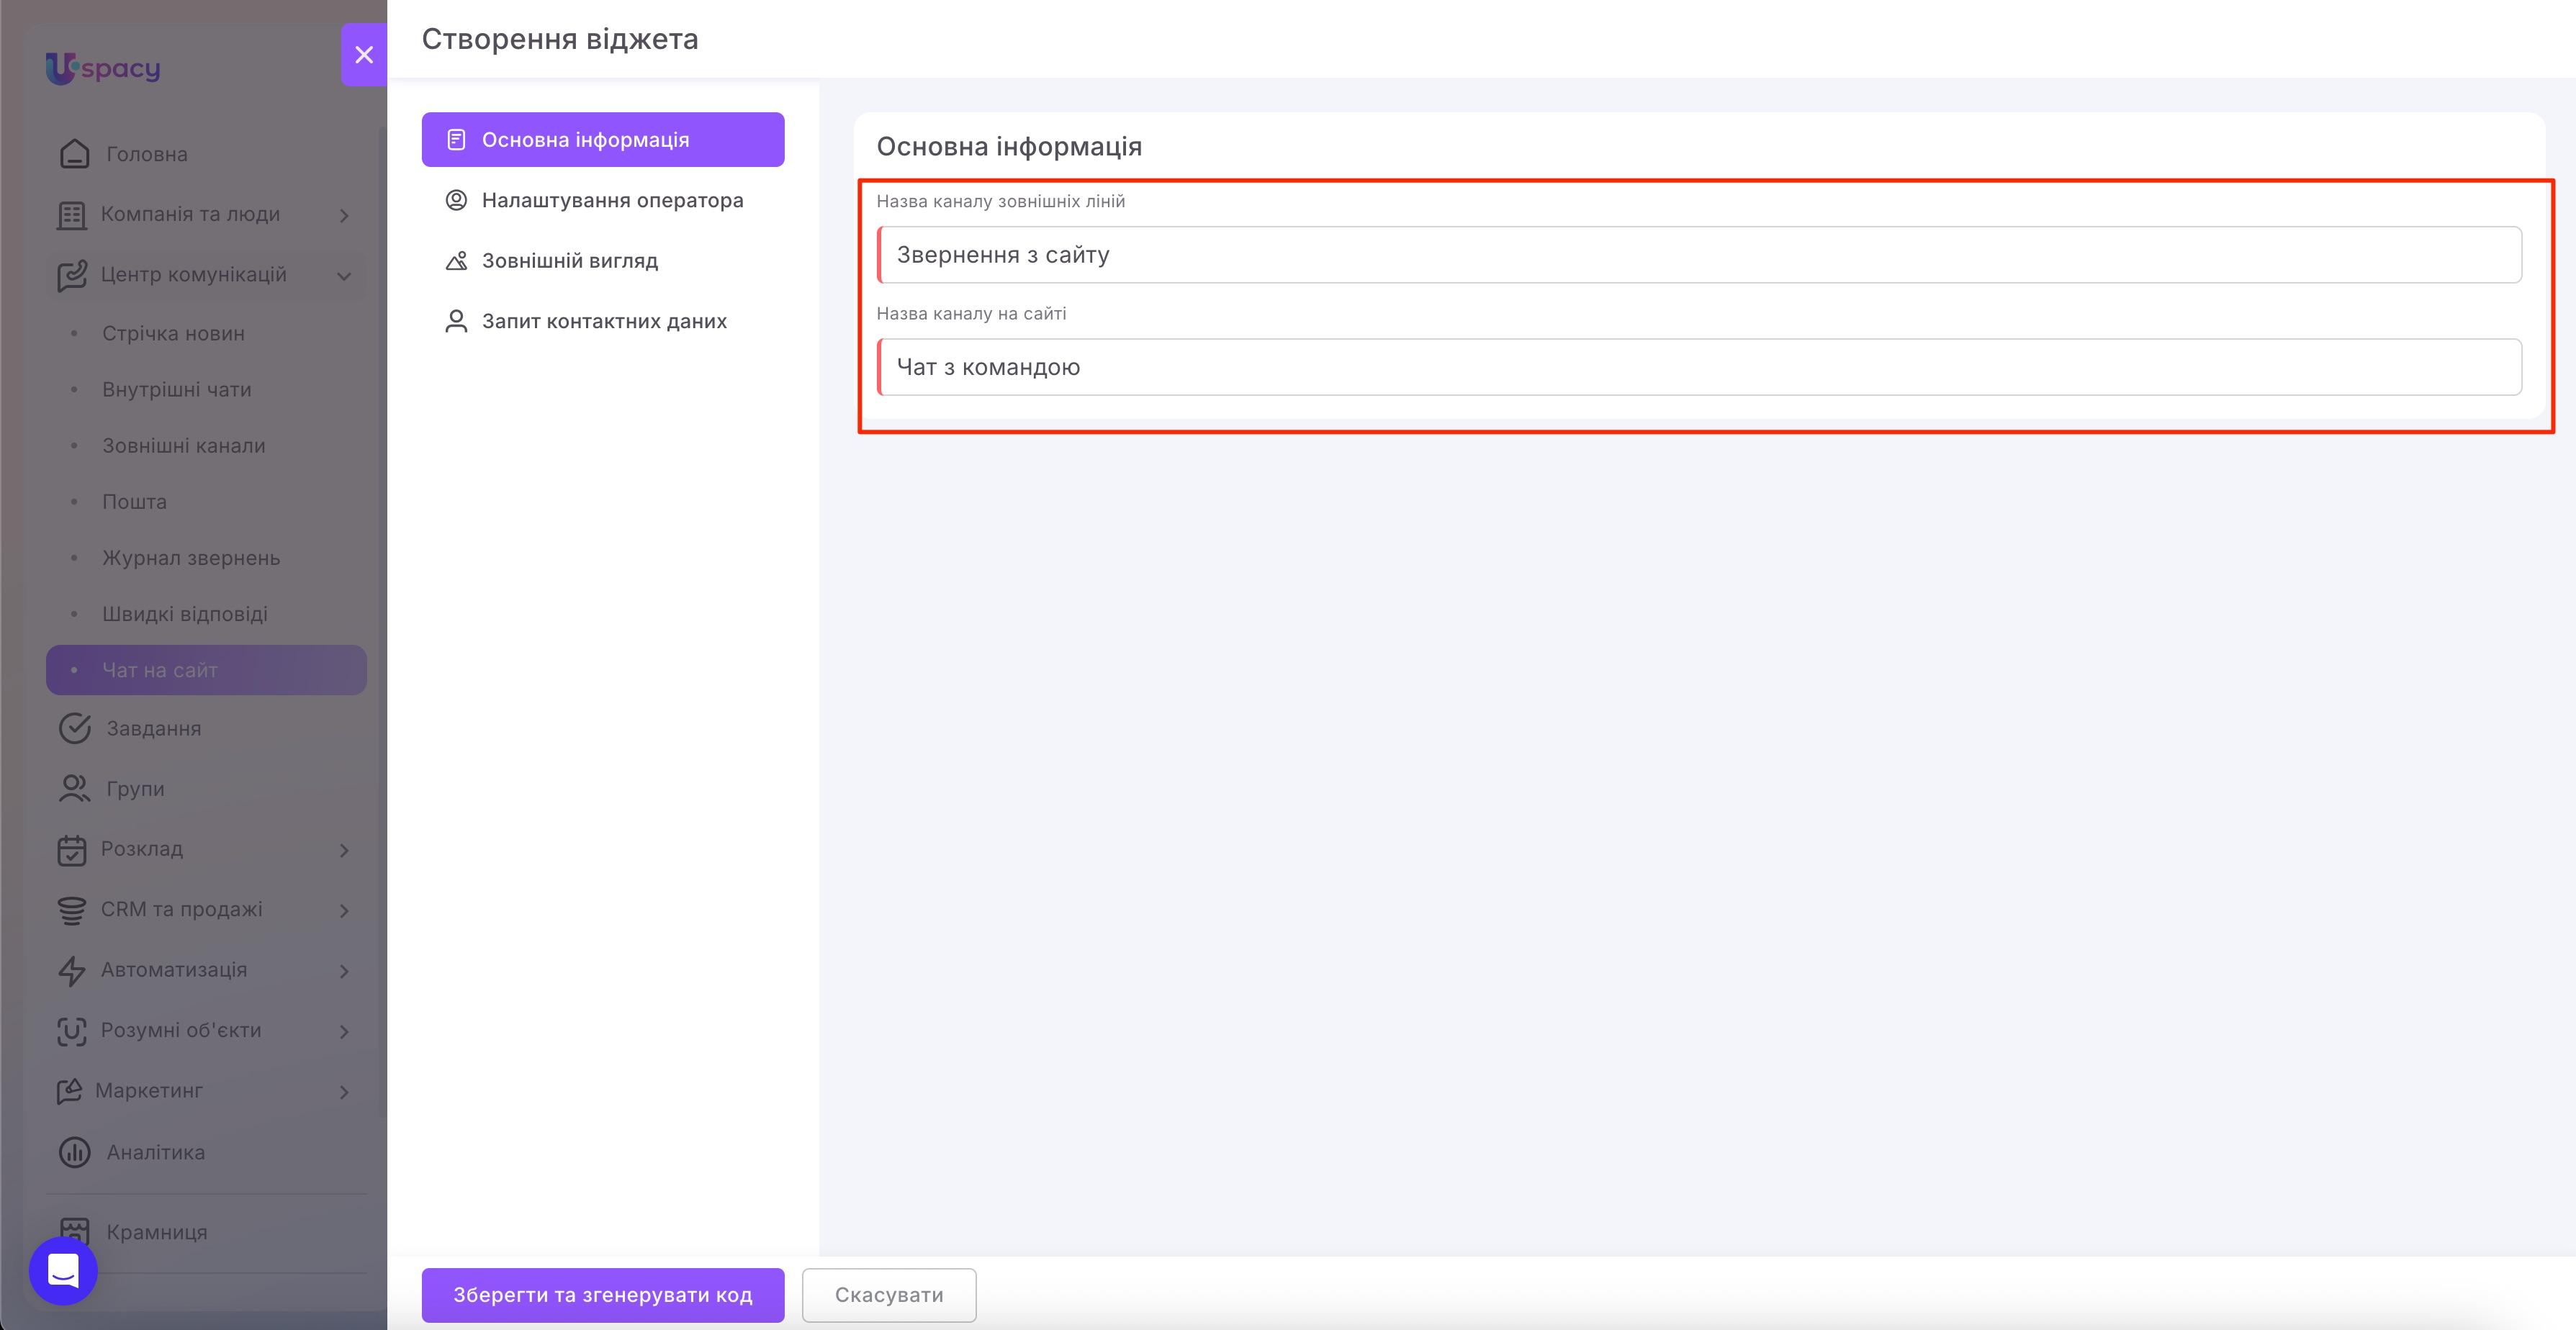Expand the Маркетинг chevron
2576x1330 pixels.
pos(344,1092)
